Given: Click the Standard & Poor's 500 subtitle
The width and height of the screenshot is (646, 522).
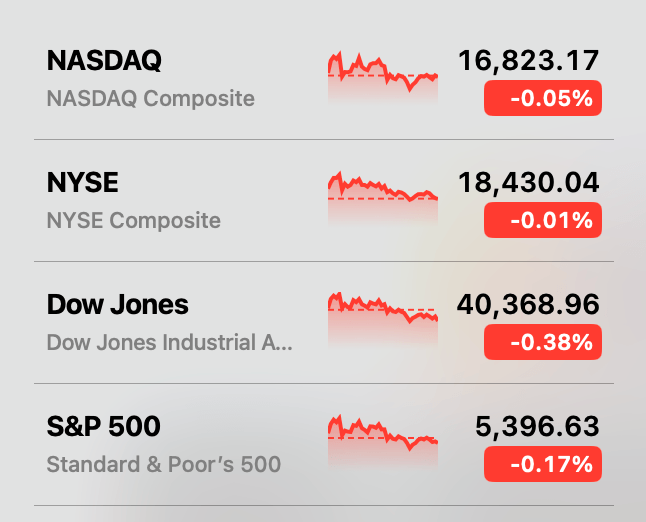Looking at the screenshot, I should pyautogui.click(x=164, y=465).
